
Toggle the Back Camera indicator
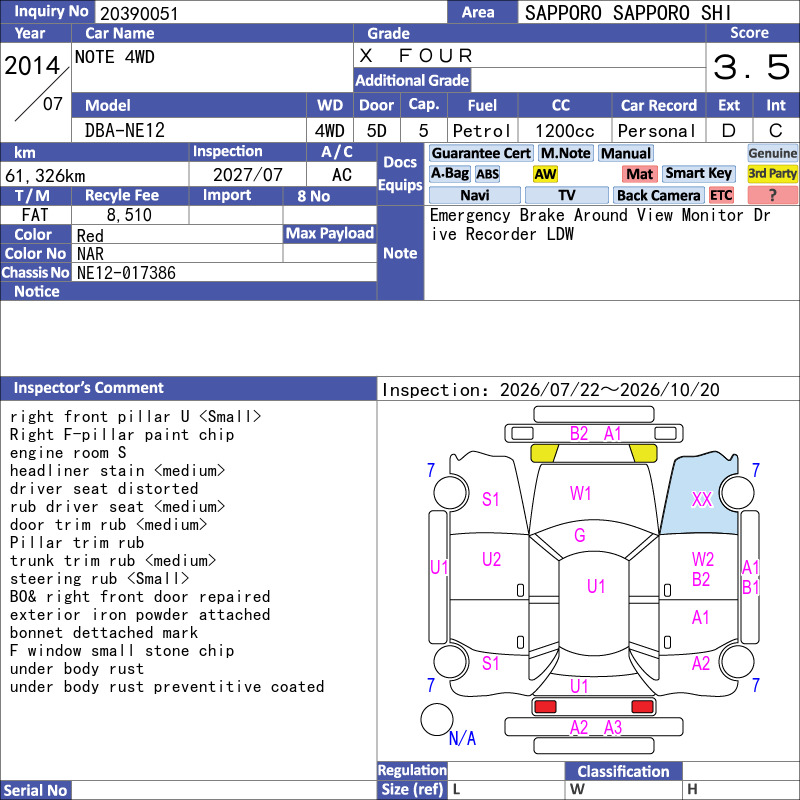click(x=659, y=195)
